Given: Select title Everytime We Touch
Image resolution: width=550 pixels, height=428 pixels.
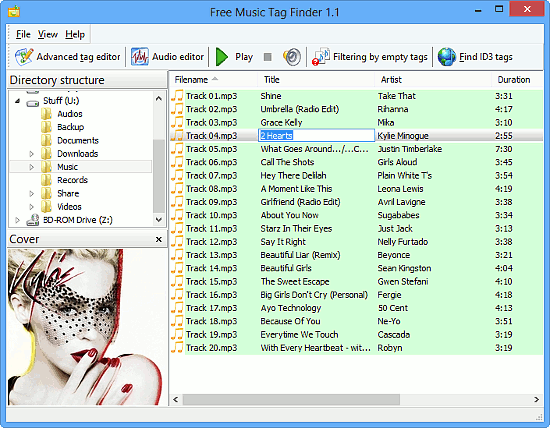Looking at the screenshot, I should coord(299,335).
